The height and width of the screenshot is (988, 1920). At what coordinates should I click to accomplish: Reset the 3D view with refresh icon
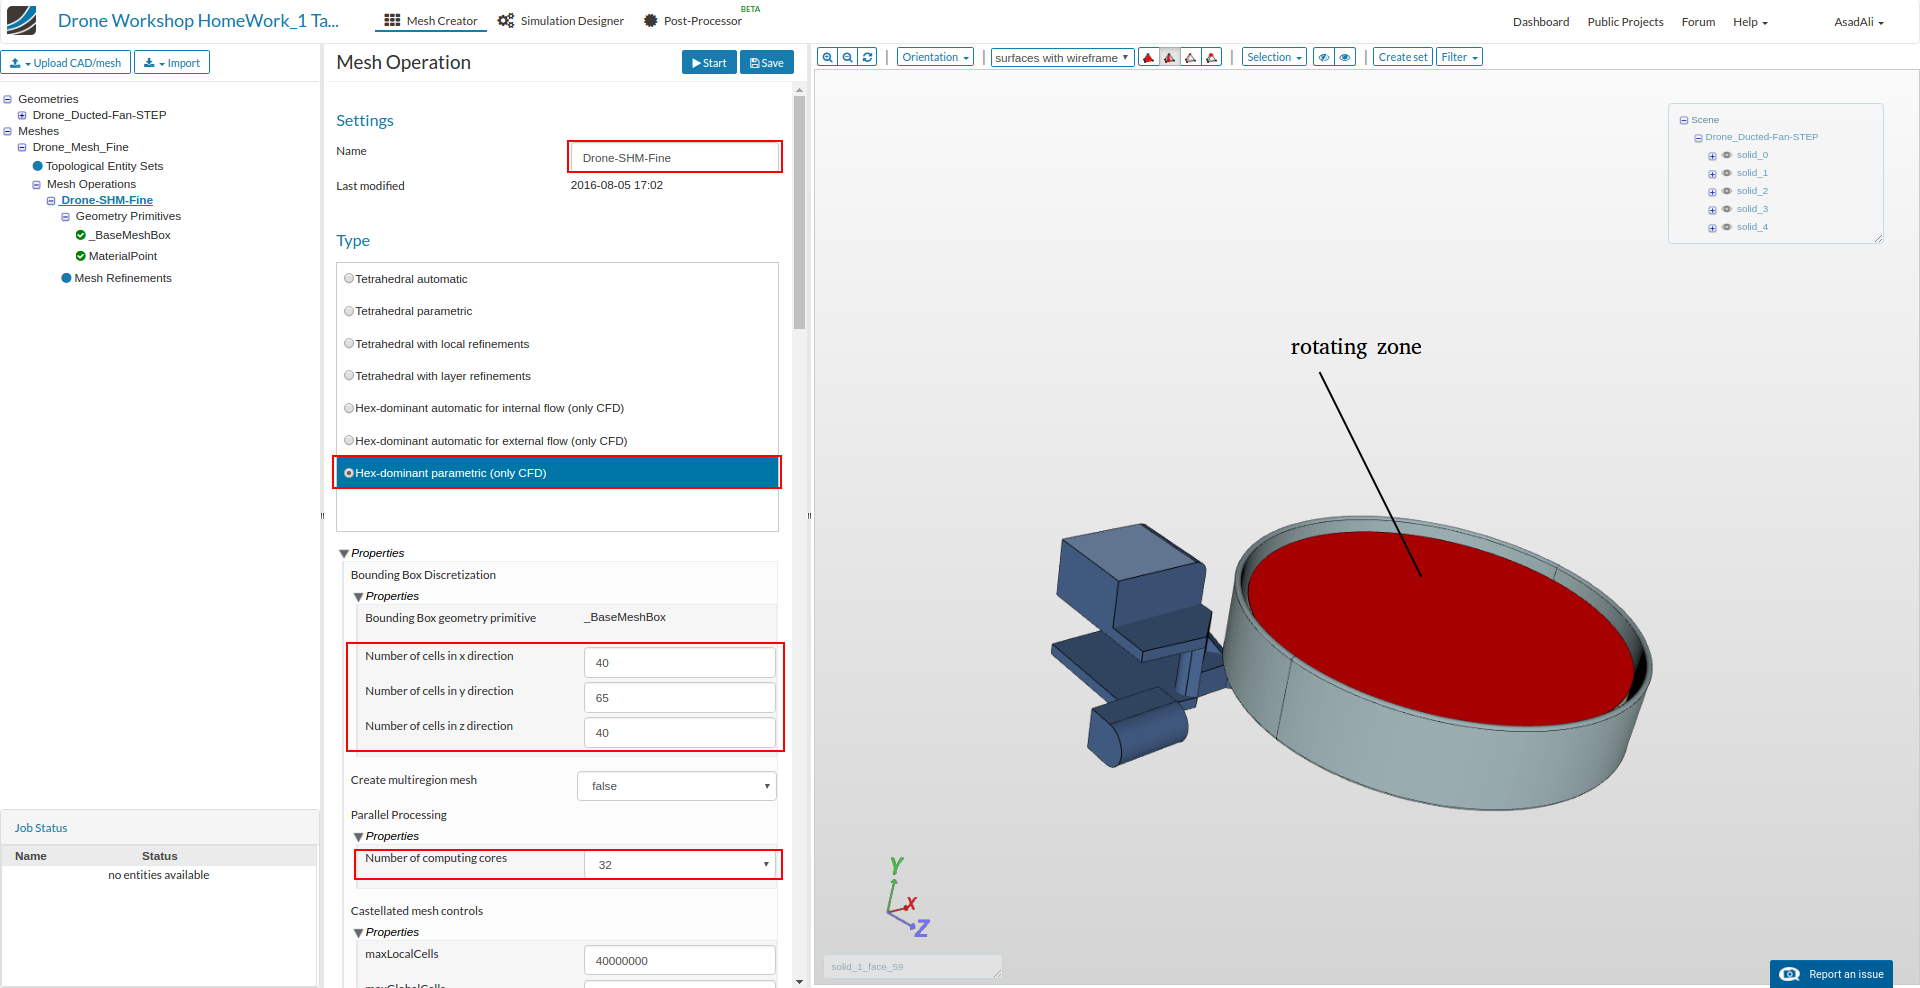point(867,57)
